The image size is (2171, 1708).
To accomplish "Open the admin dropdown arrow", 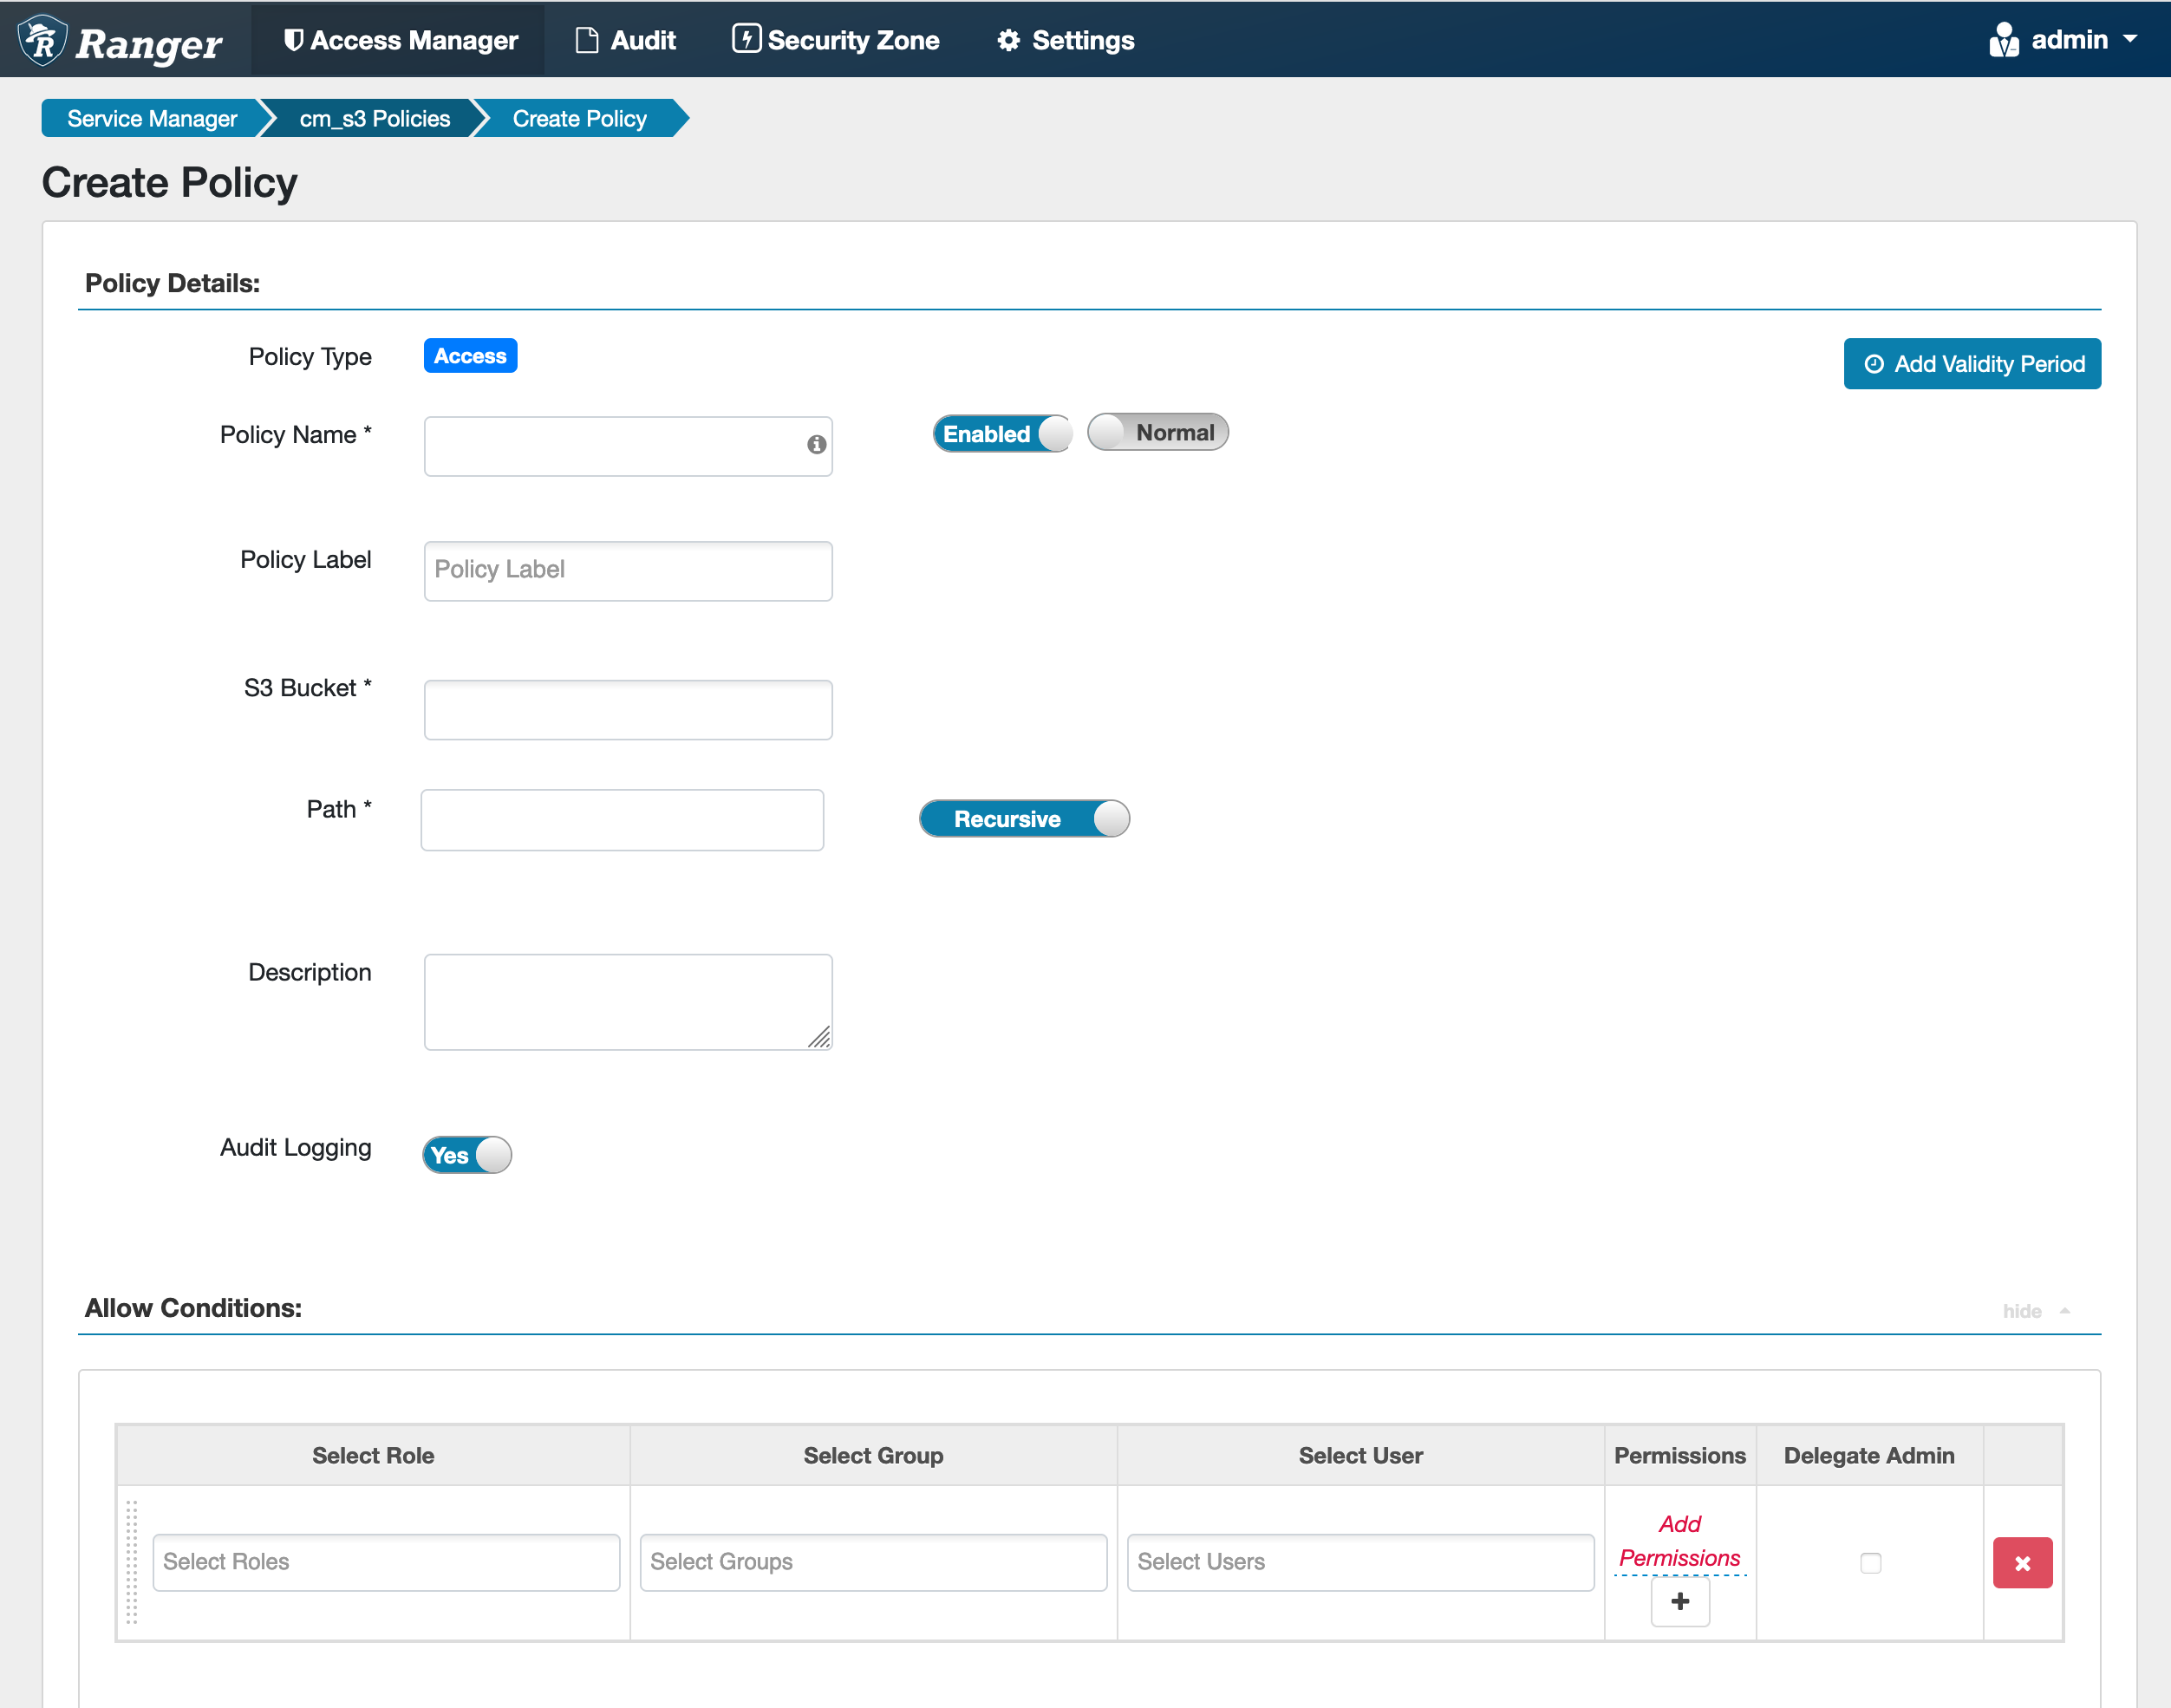I will click(x=2129, y=39).
